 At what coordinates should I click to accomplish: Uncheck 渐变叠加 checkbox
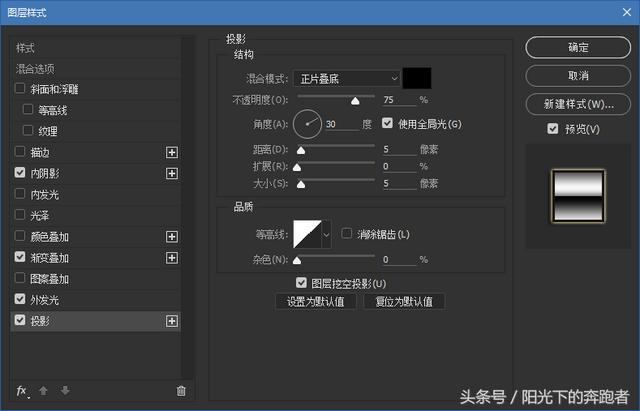pyautogui.click(x=20, y=257)
